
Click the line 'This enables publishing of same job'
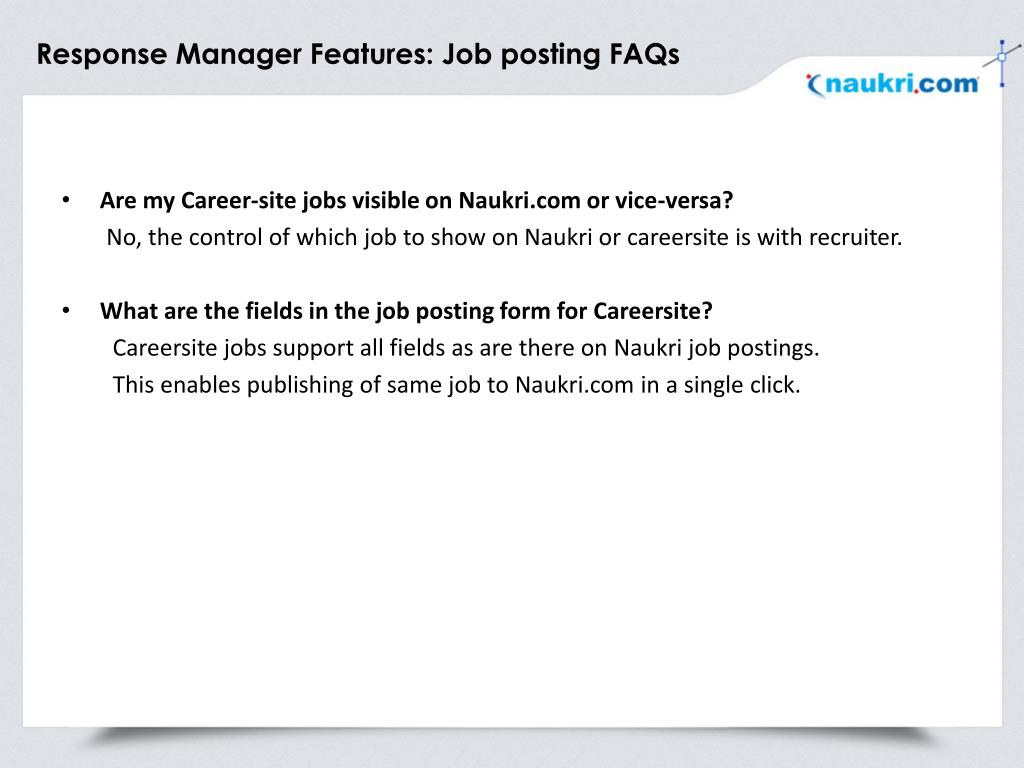point(456,385)
